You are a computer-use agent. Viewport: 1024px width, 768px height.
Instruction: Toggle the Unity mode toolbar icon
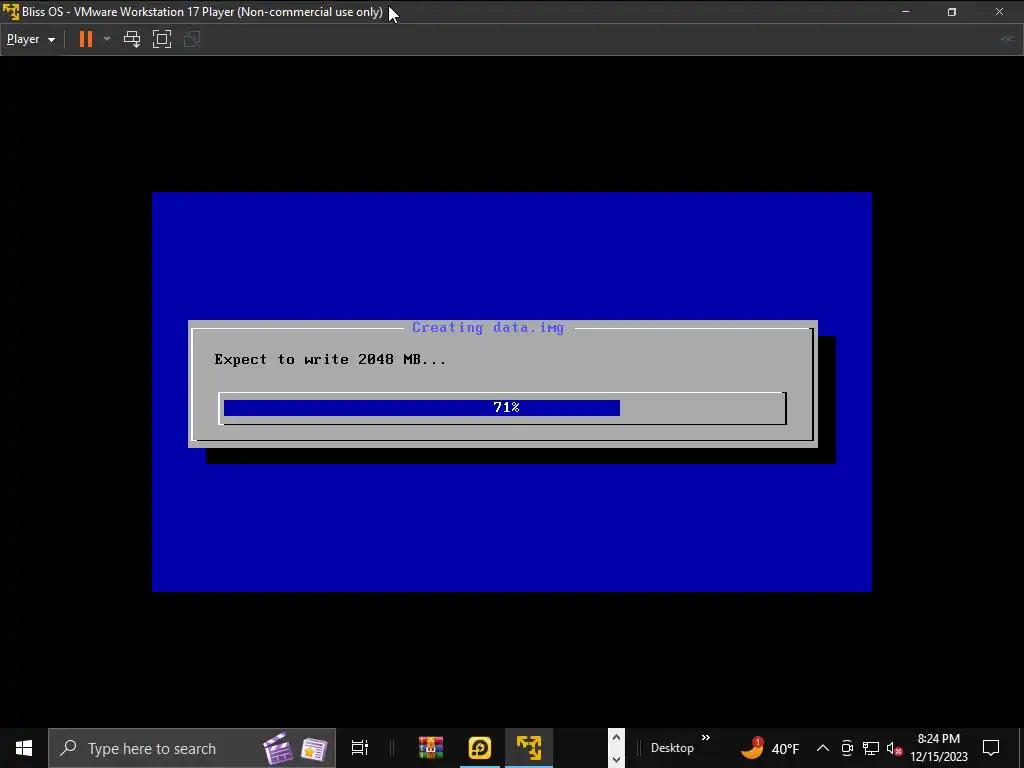click(x=192, y=39)
